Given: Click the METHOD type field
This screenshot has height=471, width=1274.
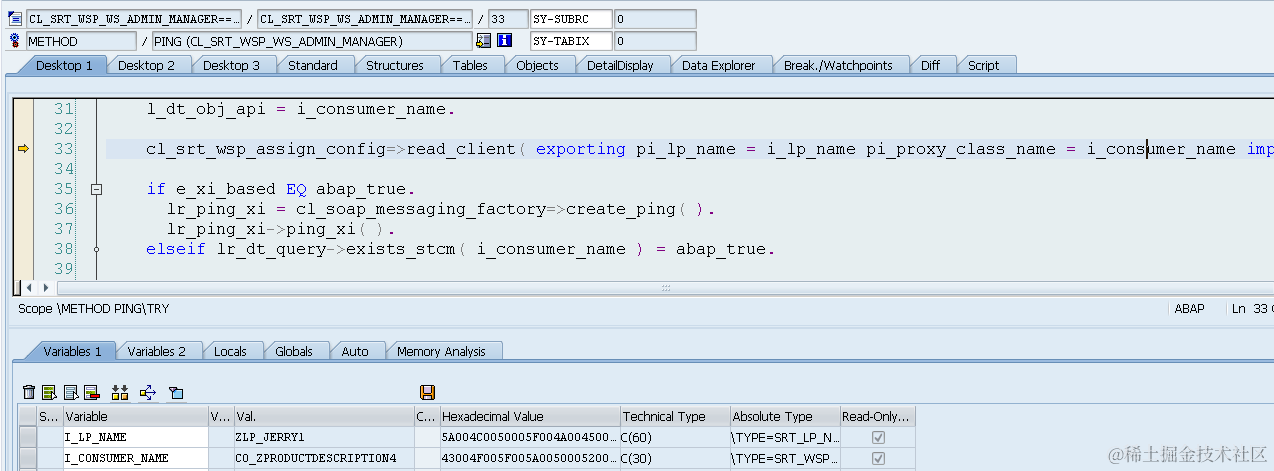Looking at the screenshot, I should coord(80,41).
